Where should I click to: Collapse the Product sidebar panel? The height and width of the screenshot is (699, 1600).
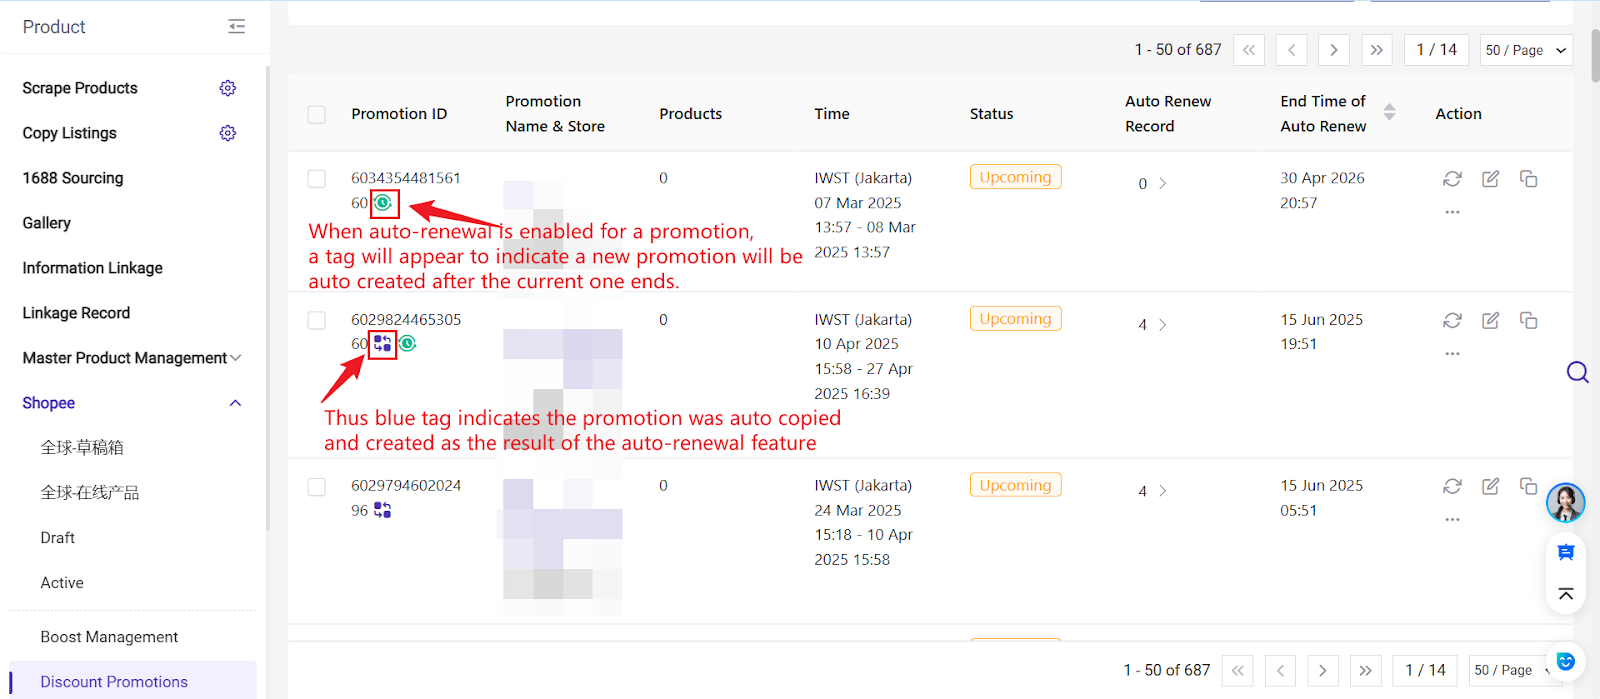[237, 27]
